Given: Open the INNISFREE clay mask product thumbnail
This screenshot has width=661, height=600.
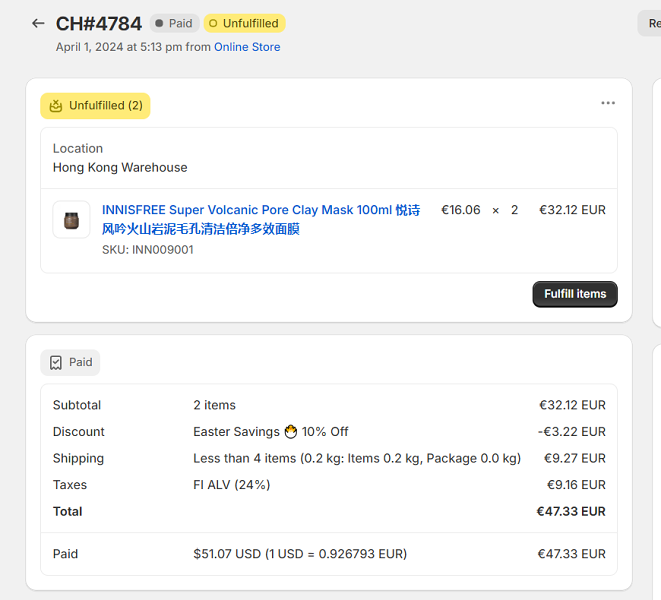Looking at the screenshot, I should [71, 220].
